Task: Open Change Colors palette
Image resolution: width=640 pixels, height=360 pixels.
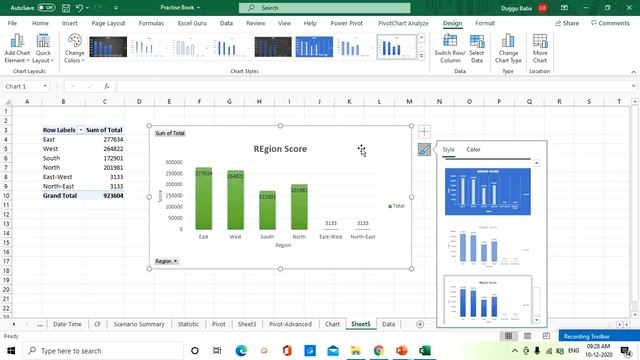Action: coord(74,49)
